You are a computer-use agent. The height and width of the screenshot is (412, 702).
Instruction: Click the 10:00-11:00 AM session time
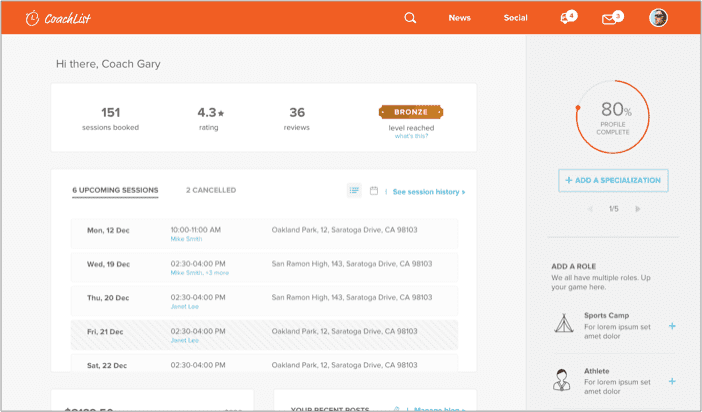coord(196,230)
